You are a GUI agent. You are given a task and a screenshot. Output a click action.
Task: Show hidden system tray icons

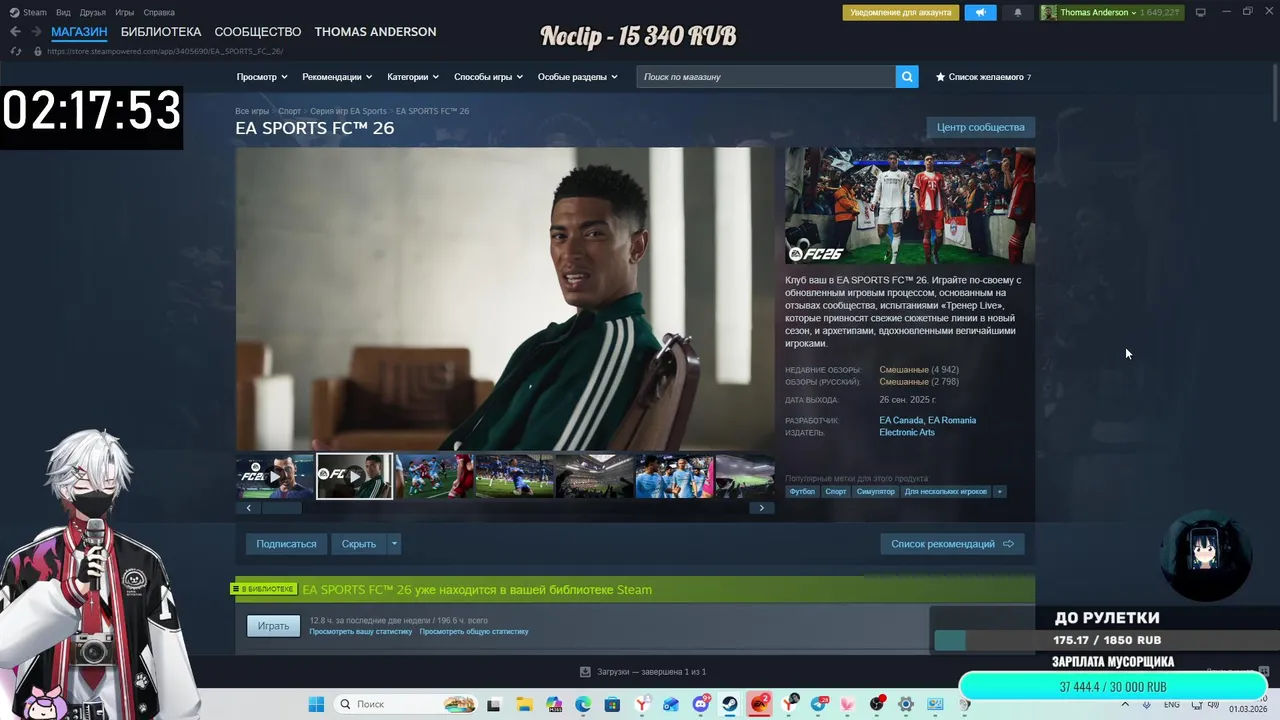point(1125,704)
